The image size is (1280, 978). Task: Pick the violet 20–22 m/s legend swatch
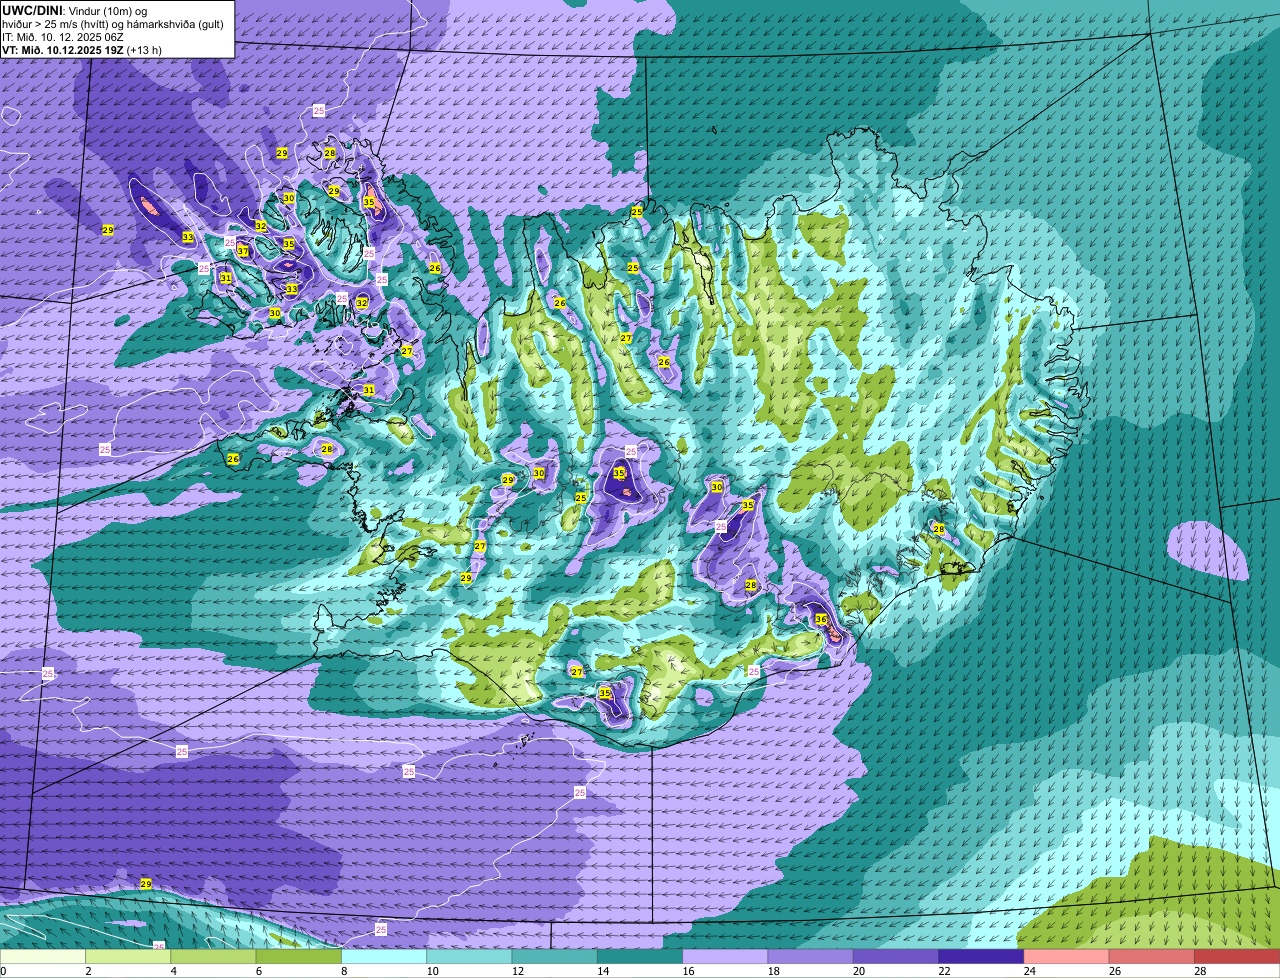(x=897, y=957)
